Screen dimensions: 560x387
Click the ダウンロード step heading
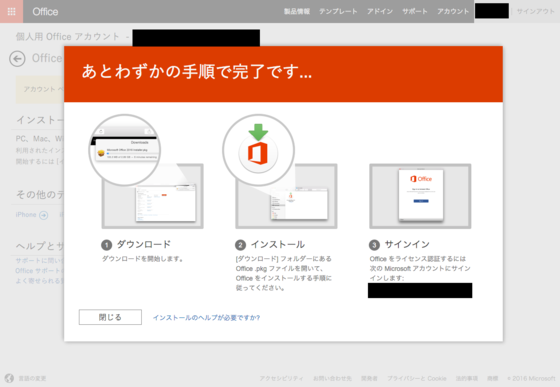[x=144, y=245]
